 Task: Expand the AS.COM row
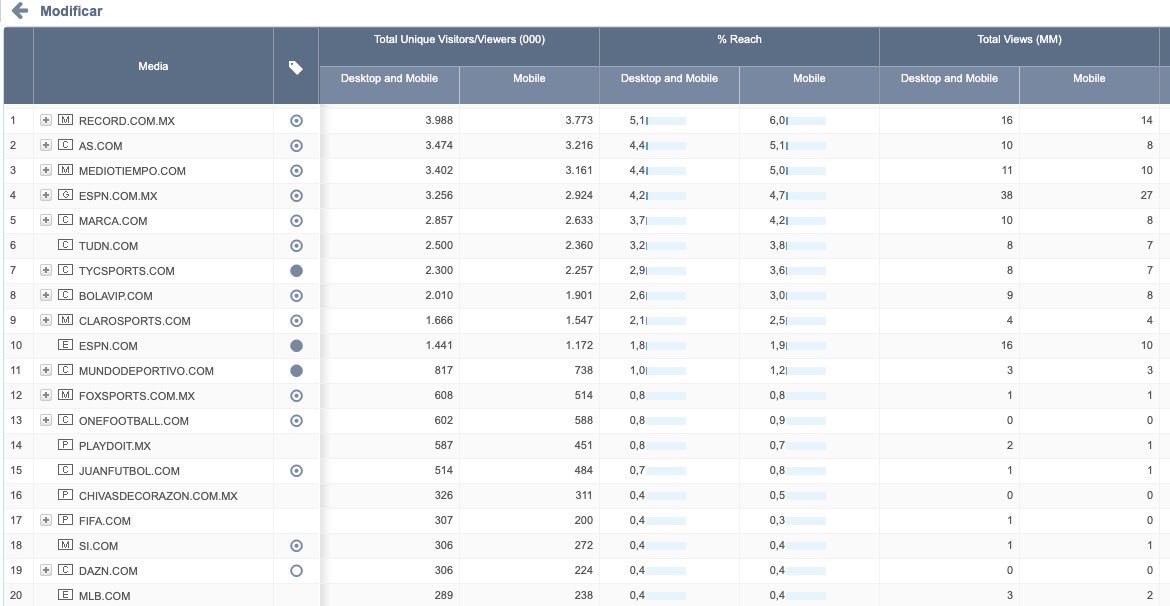point(46,146)
